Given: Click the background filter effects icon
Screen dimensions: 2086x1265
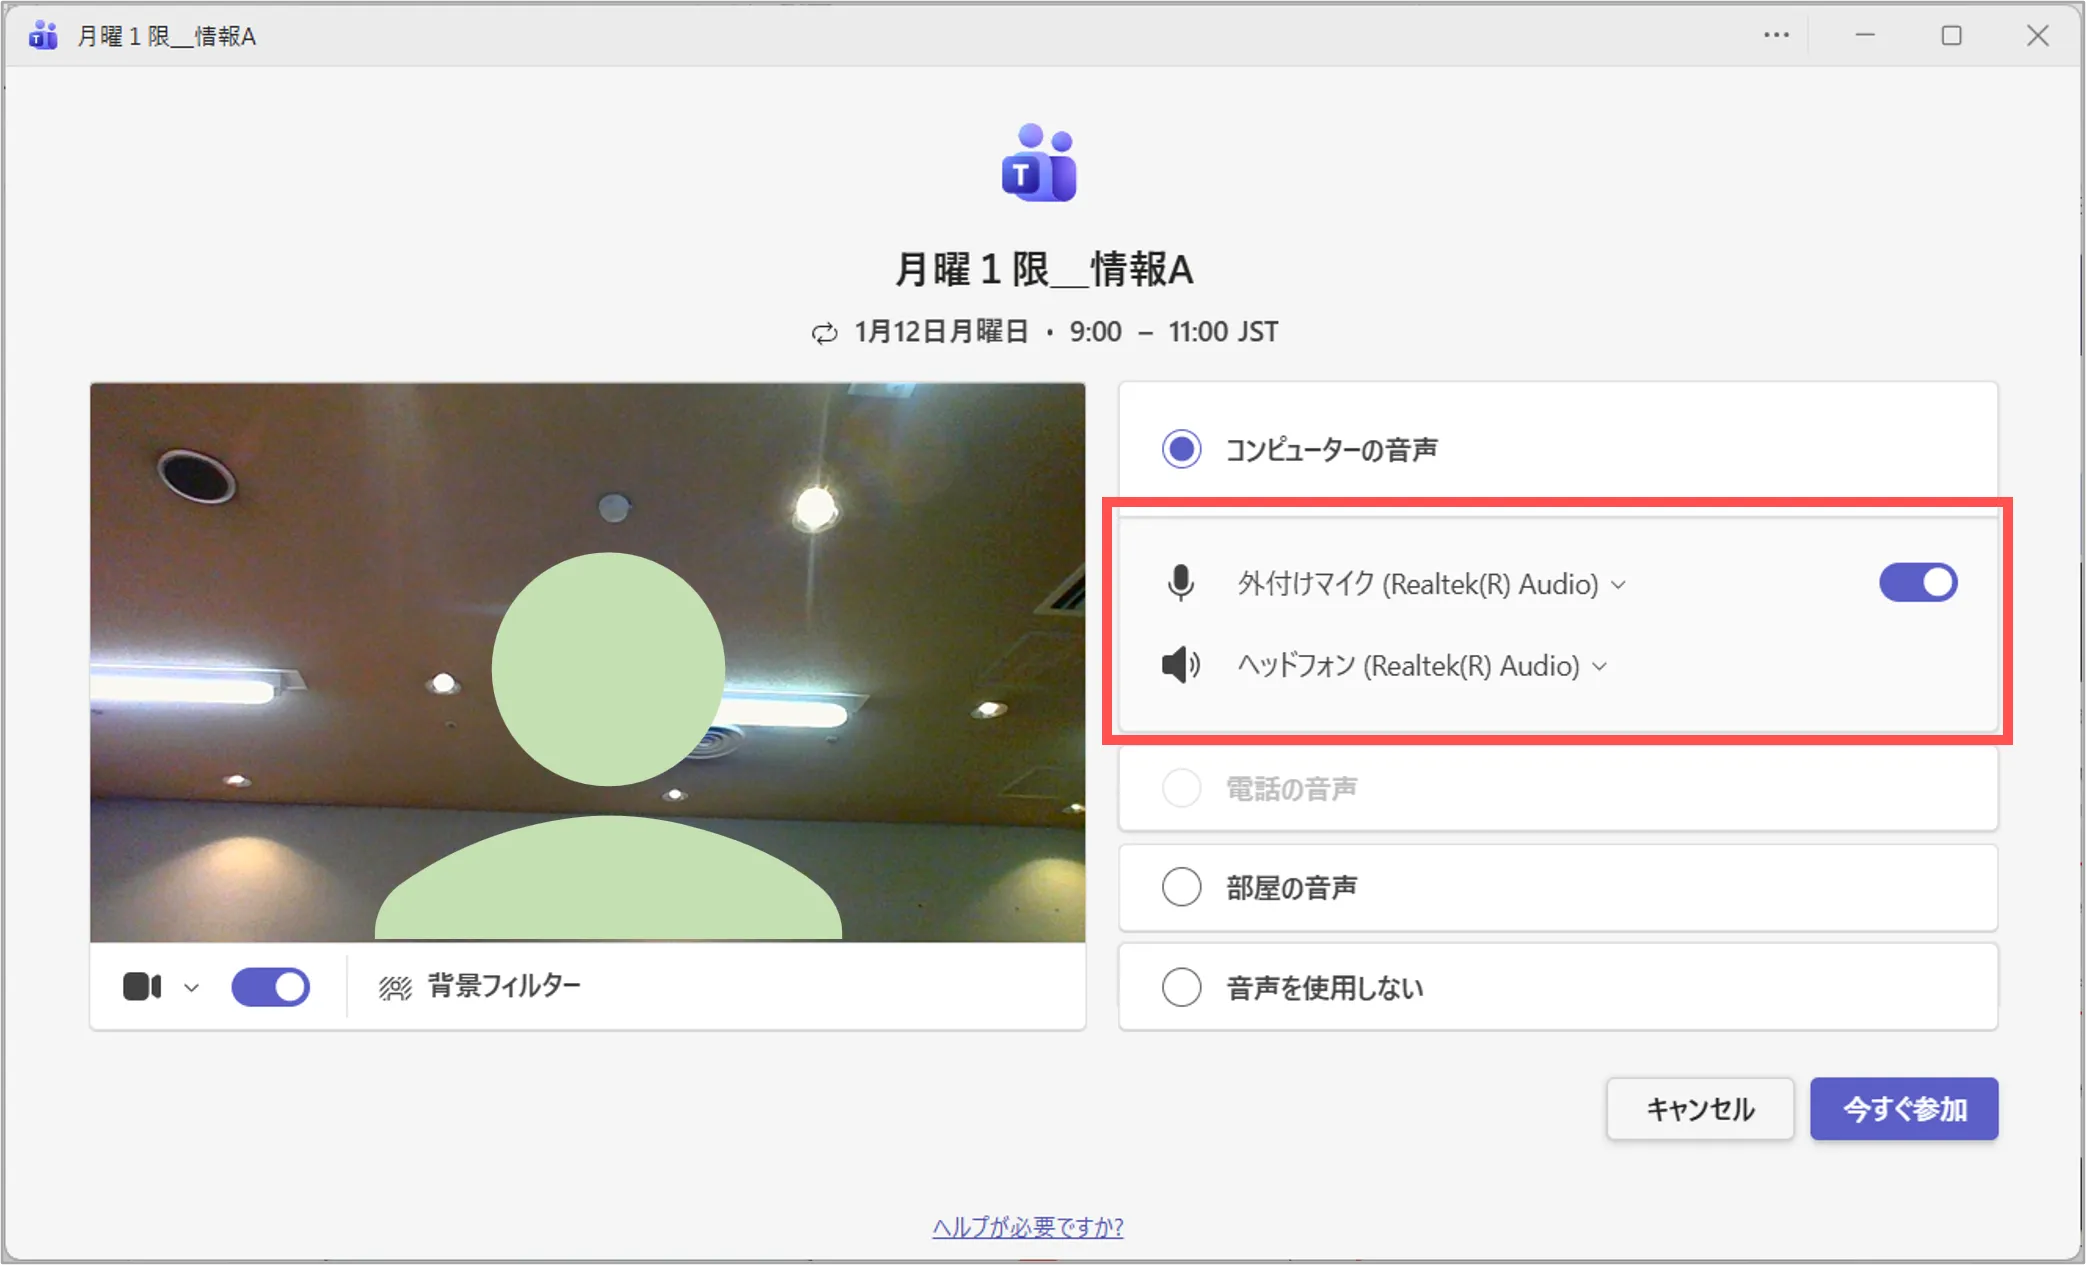Looking at the screenshot, I should coord(395,988).
